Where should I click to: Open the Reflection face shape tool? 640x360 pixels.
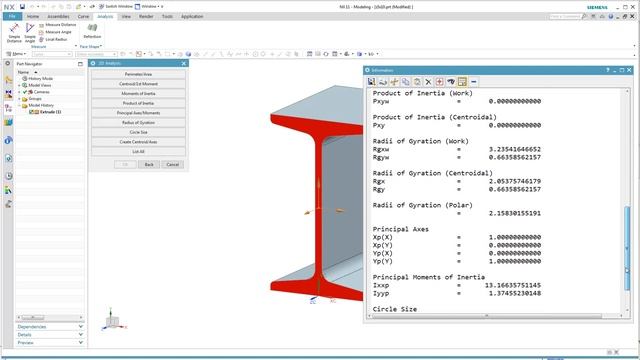pyautogui.click(x=92, y=31)
